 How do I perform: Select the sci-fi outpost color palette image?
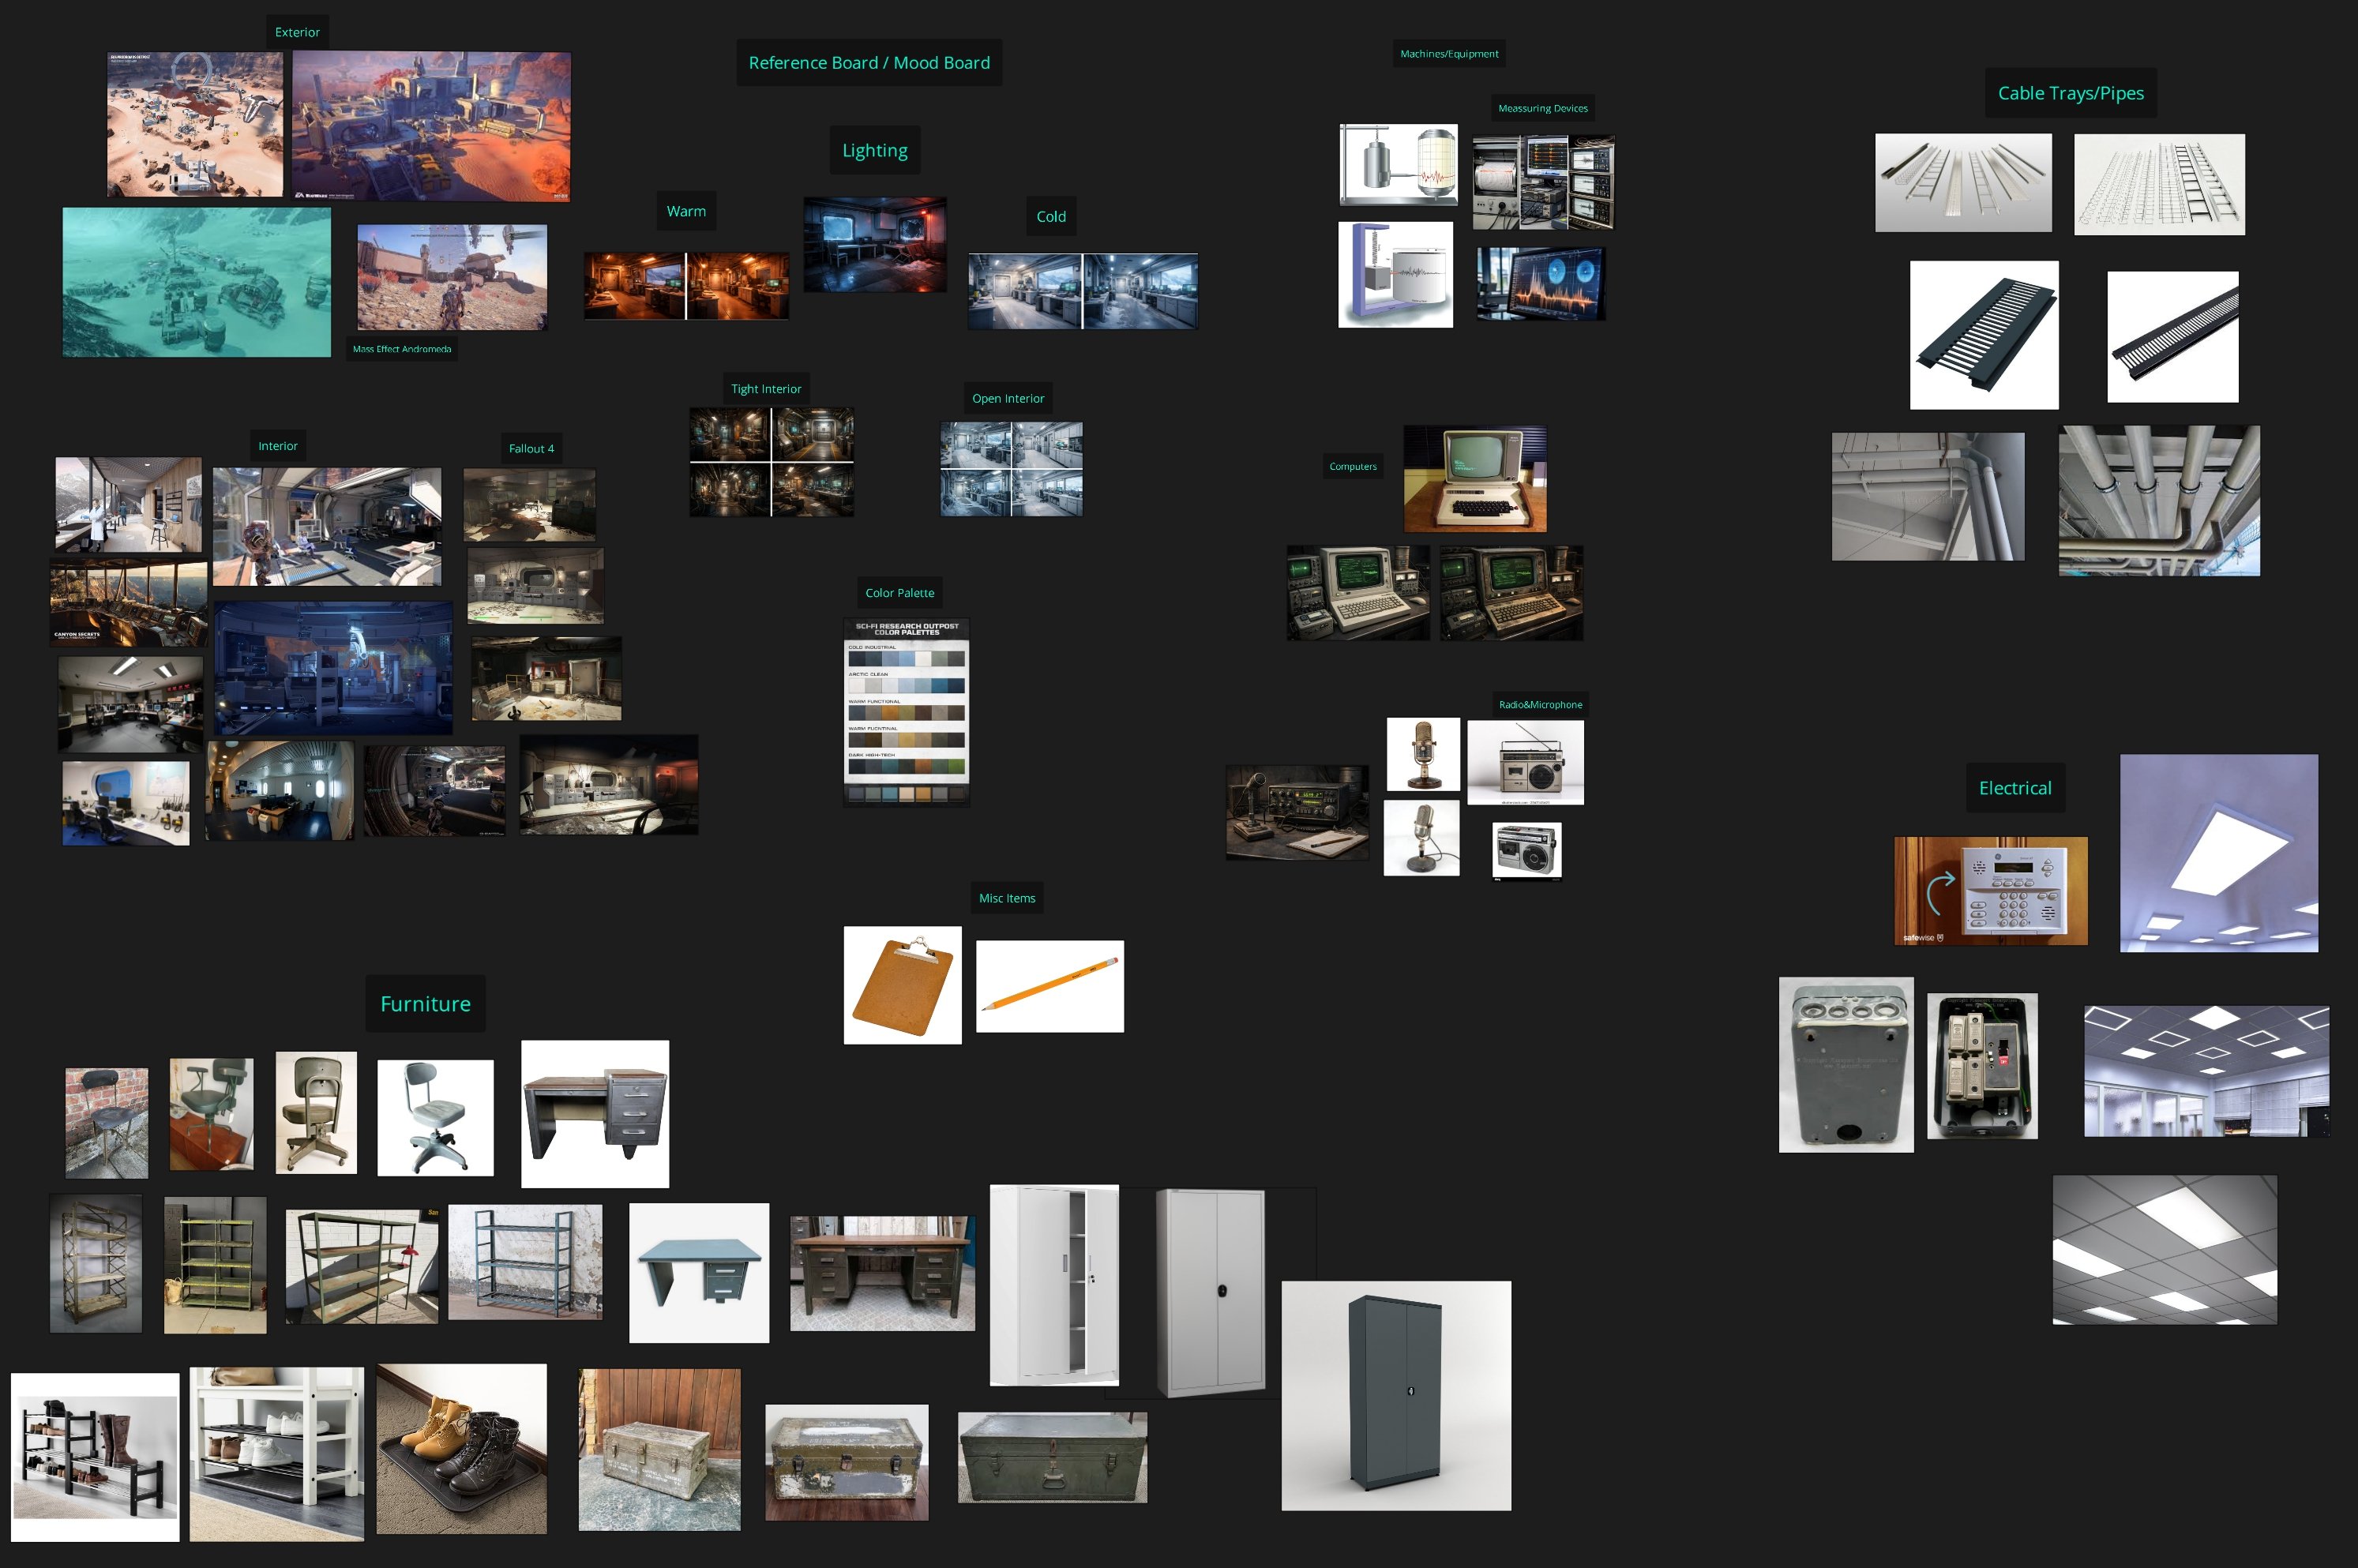[906, 711]
